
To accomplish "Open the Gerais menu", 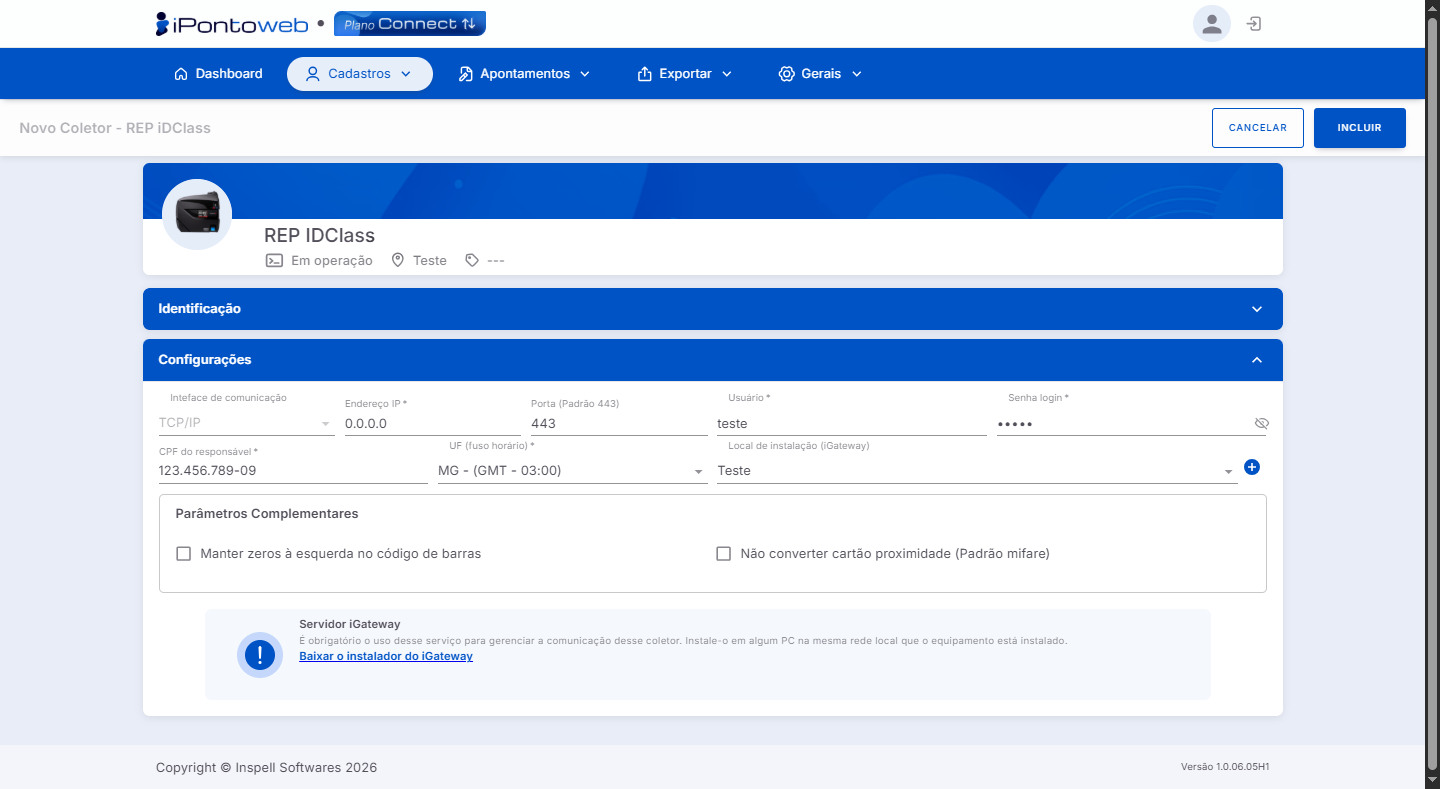I will [820, 74].
